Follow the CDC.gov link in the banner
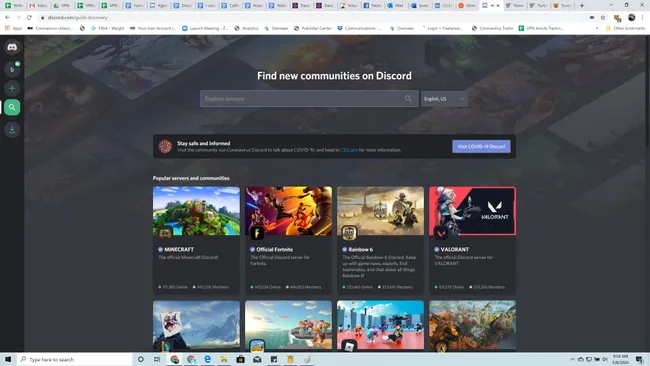This screenshot has width=650, height=366. point(349,150)
